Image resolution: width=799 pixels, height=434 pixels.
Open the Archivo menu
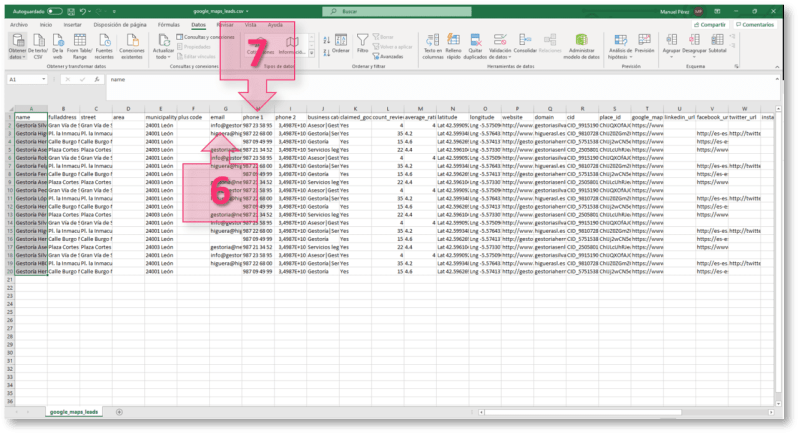[x=19, y=24]
